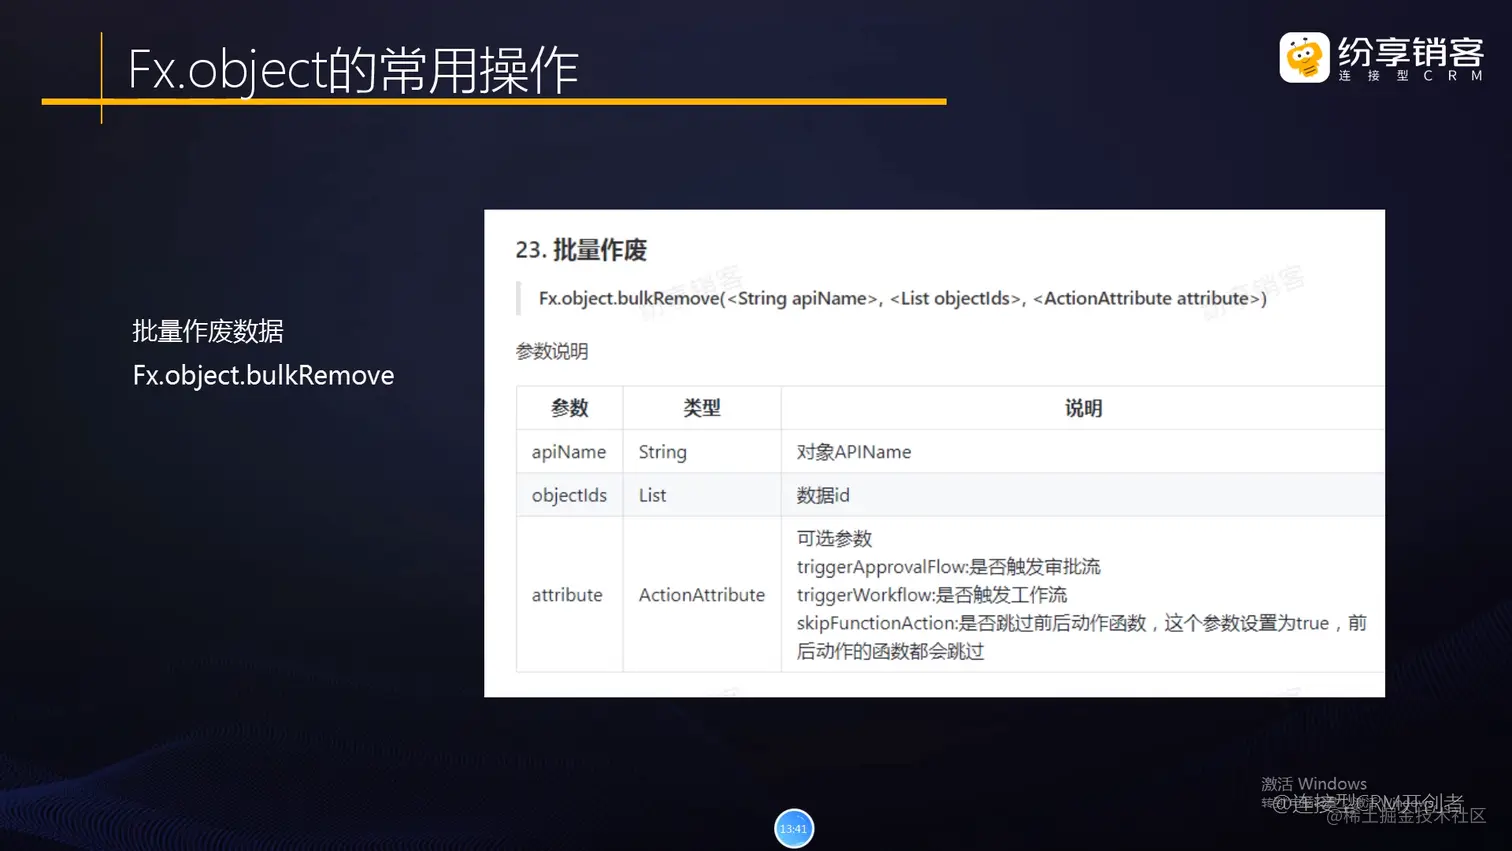Click the 可选参数 line in the description

coord(834,539)
